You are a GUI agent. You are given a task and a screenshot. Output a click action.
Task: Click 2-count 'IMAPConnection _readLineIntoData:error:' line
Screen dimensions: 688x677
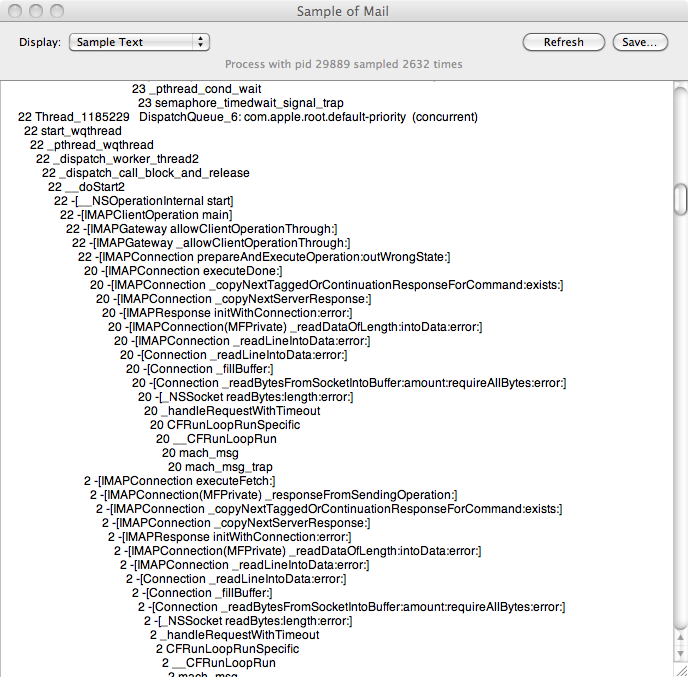[245, 566]
